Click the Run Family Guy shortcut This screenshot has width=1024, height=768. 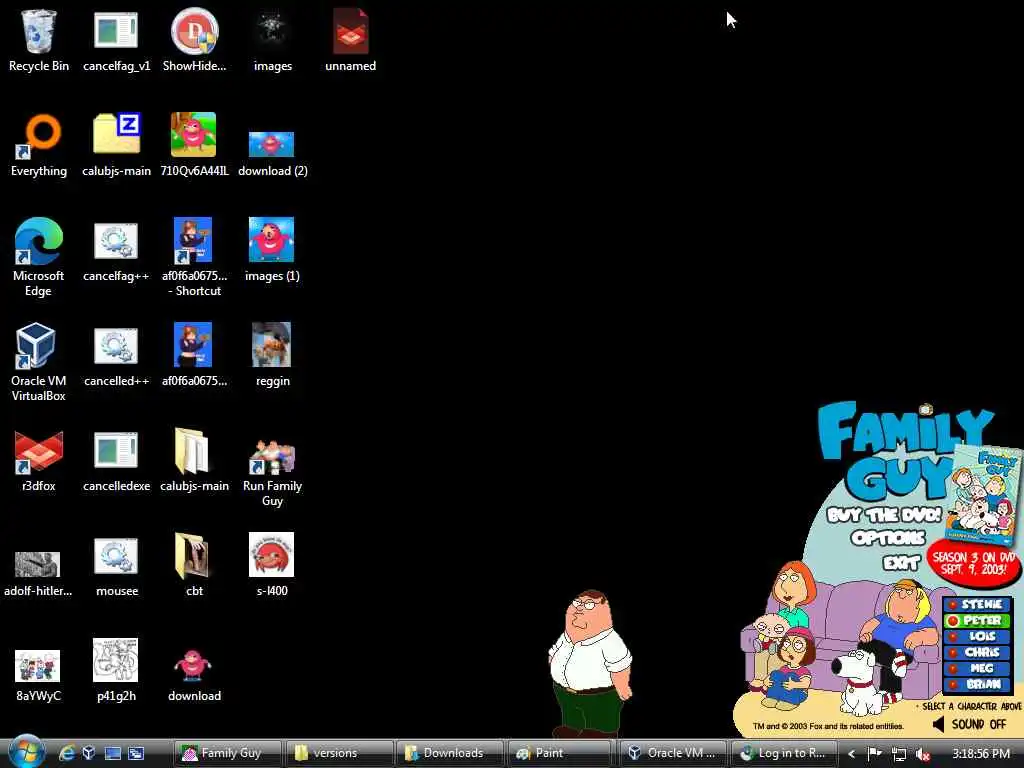pos(272,473)
